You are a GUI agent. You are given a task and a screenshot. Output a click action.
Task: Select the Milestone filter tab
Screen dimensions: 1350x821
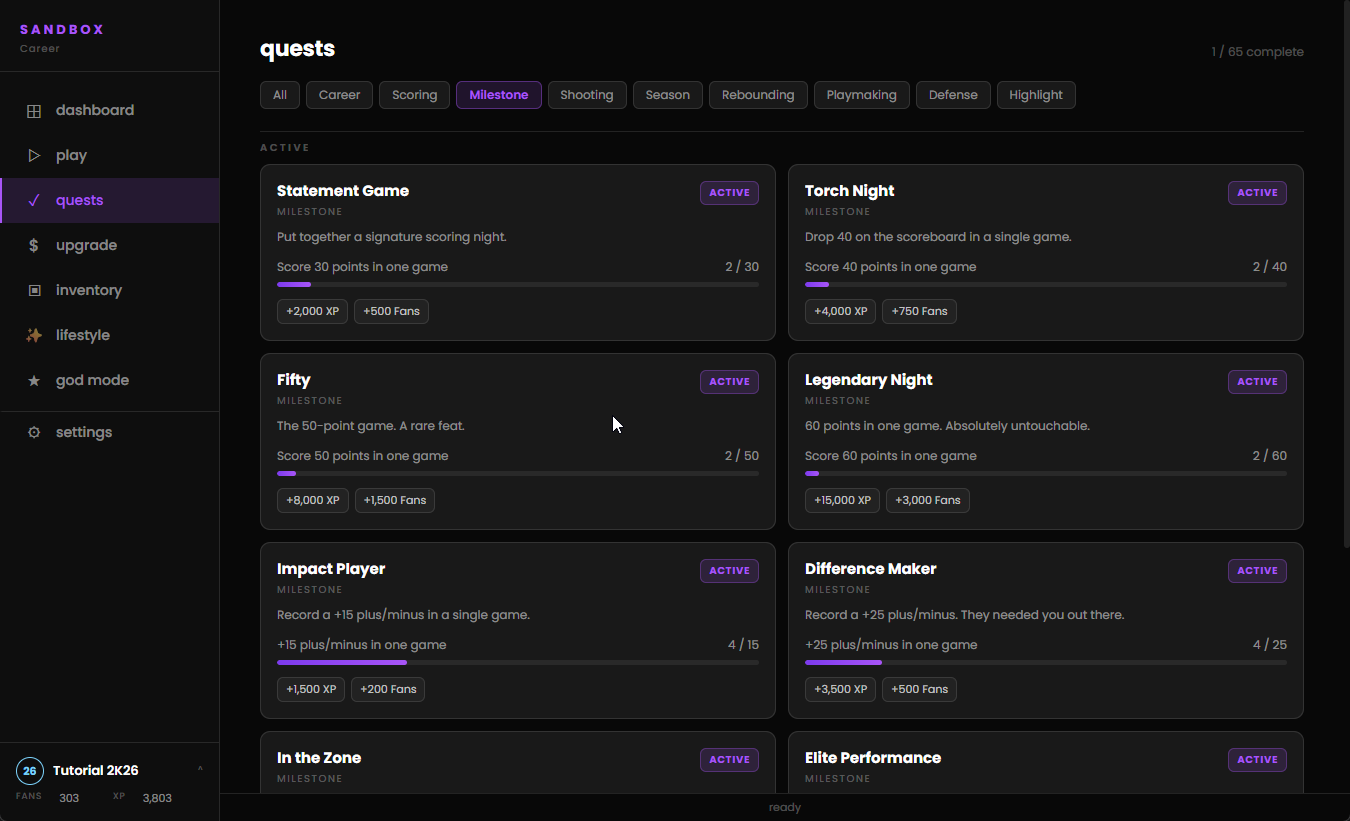tap(499, 95)
